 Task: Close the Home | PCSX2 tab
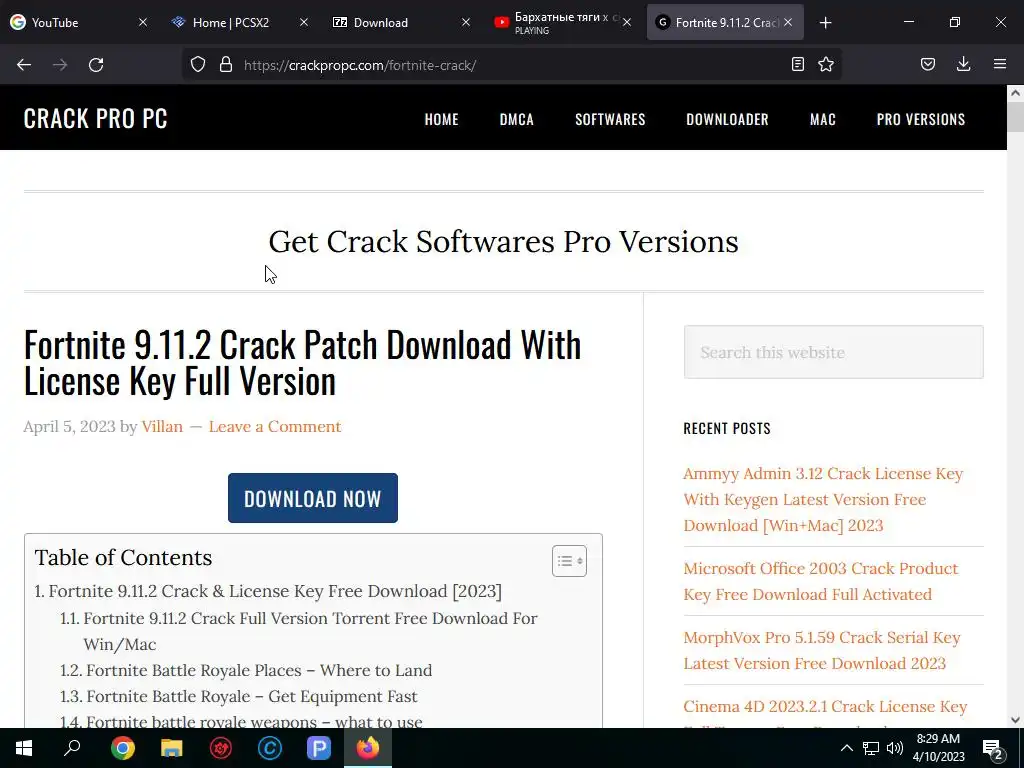304,22
